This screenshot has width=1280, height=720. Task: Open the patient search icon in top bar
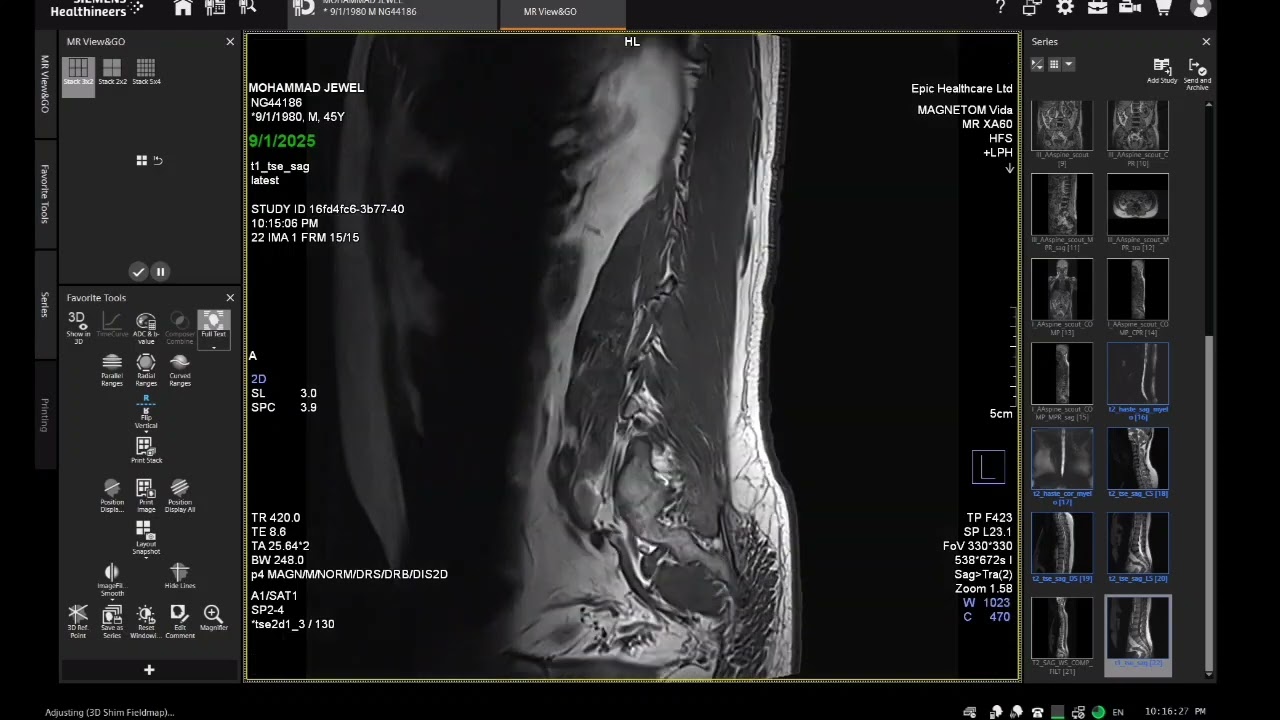247,8
